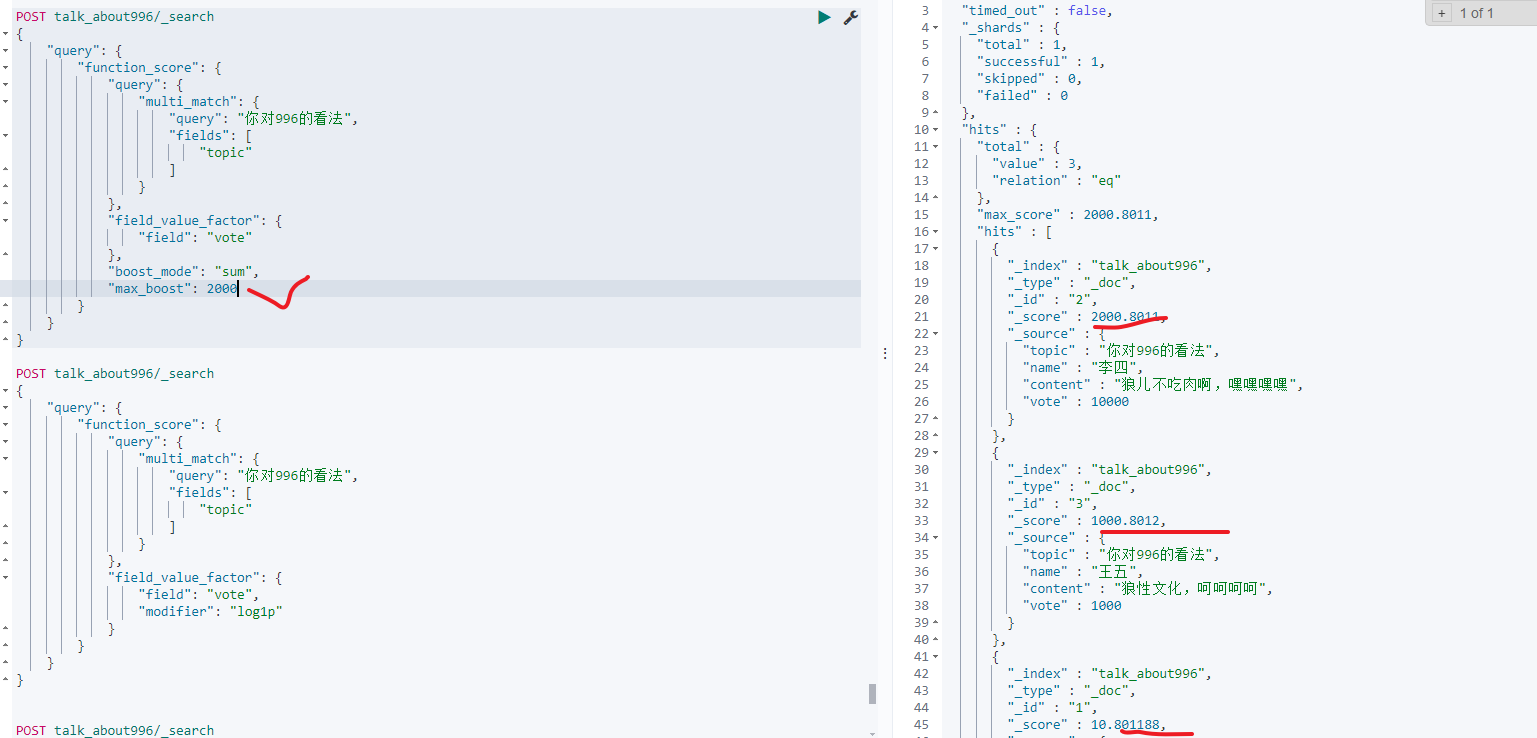Click "content" starting 狼儿不吃肉啊 on line 25

[1164, 385]
